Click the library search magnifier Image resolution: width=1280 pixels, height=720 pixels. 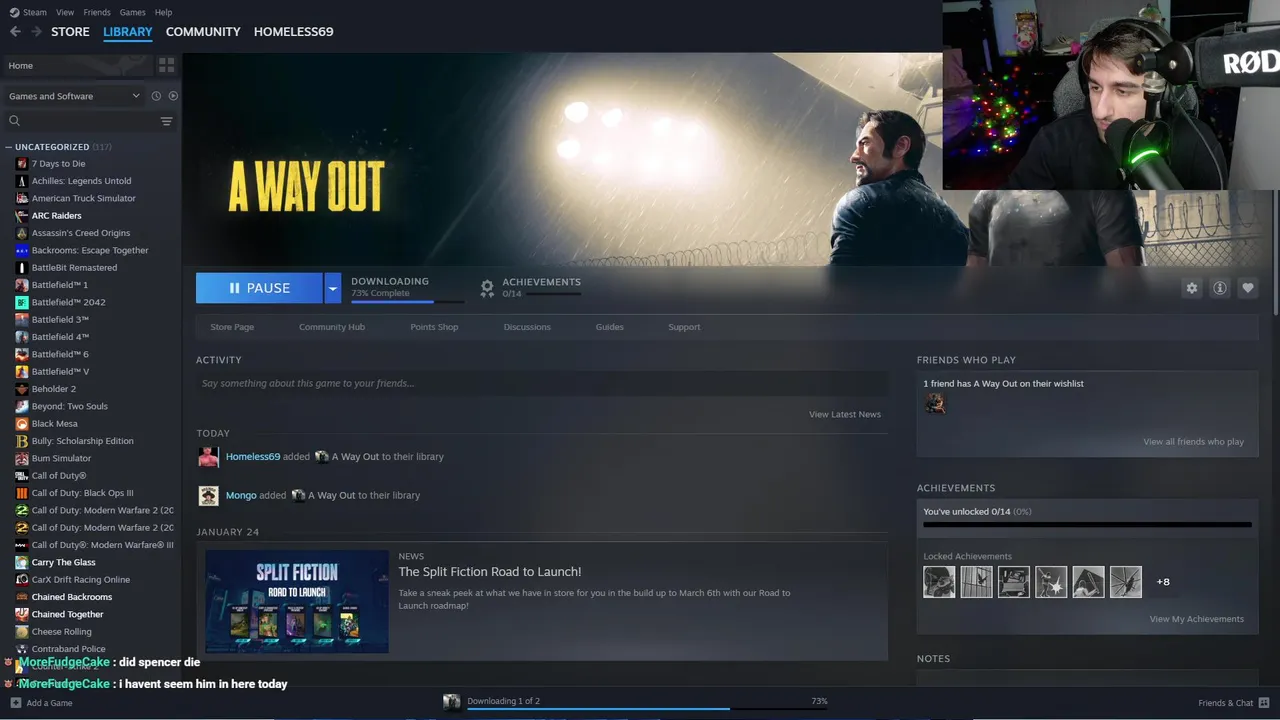click(x=14, y=121)
